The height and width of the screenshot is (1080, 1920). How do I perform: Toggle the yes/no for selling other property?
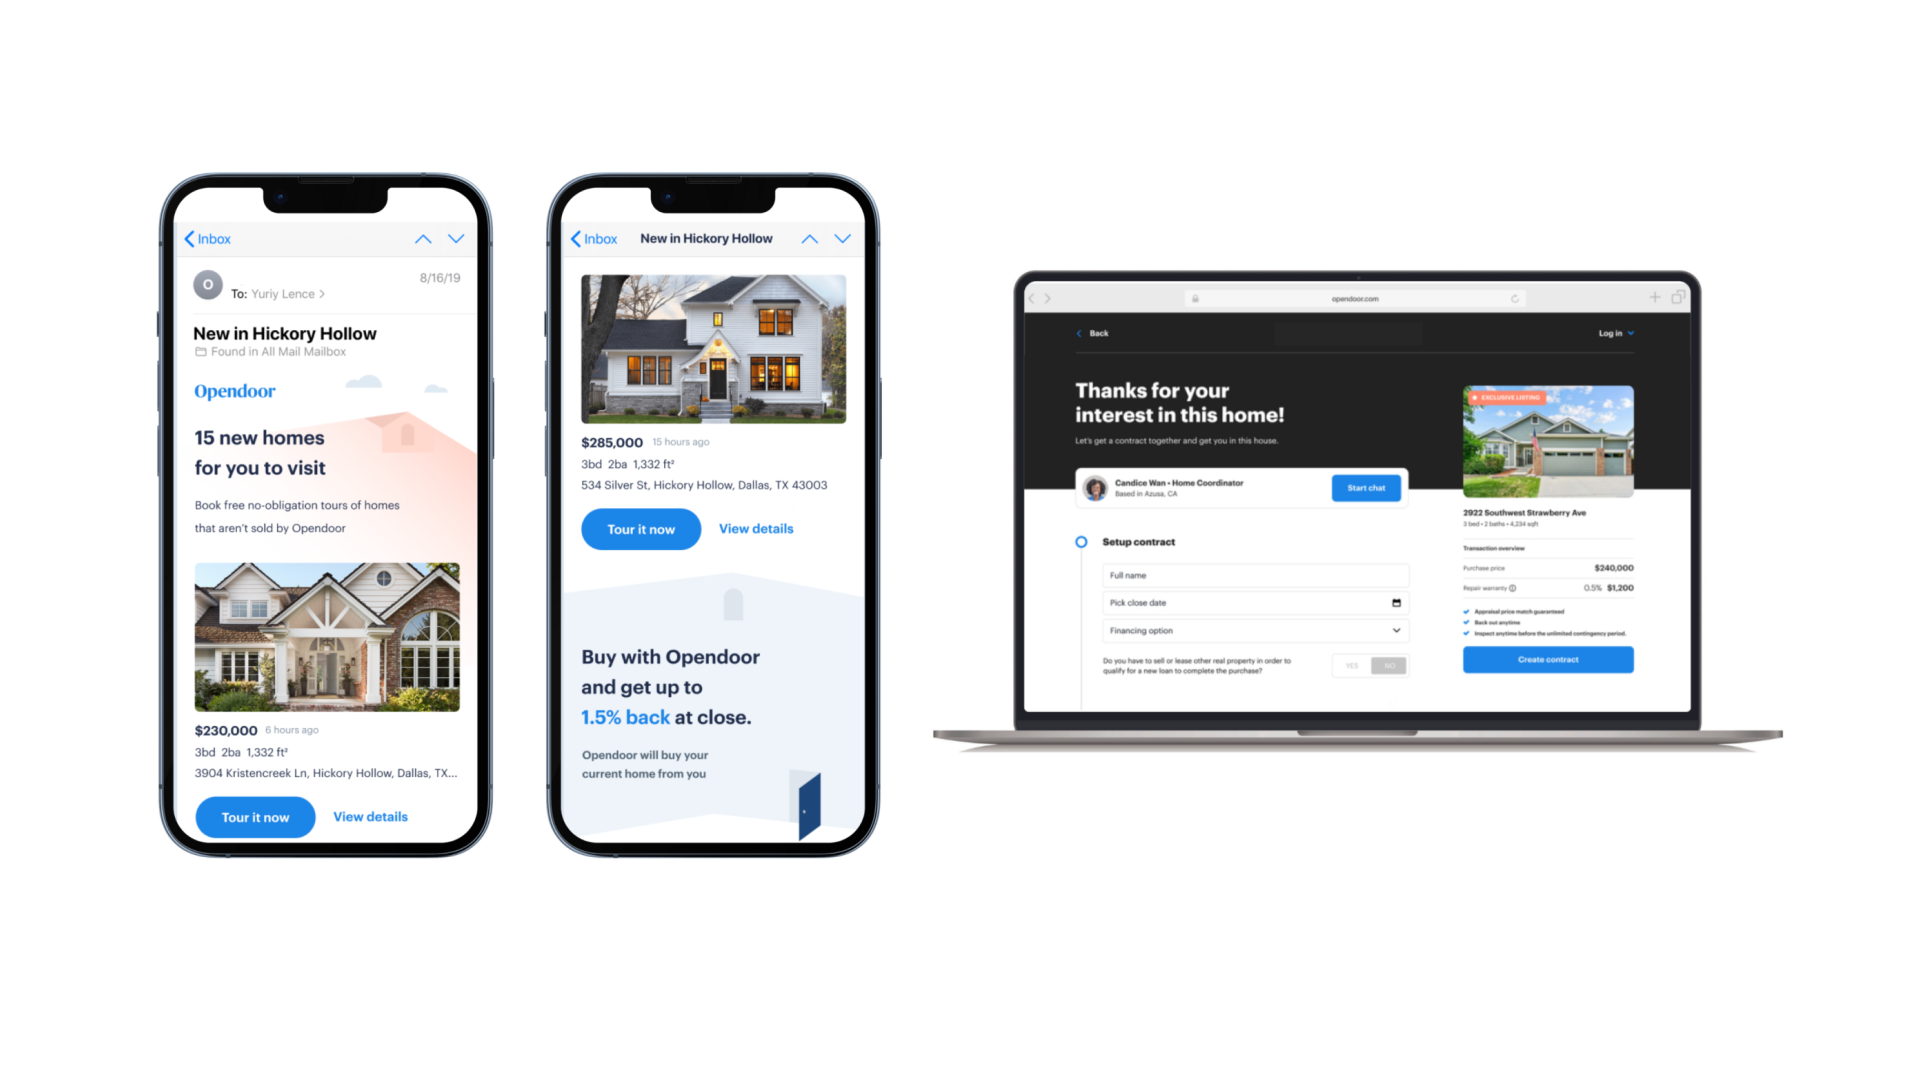click(1352, 666)
